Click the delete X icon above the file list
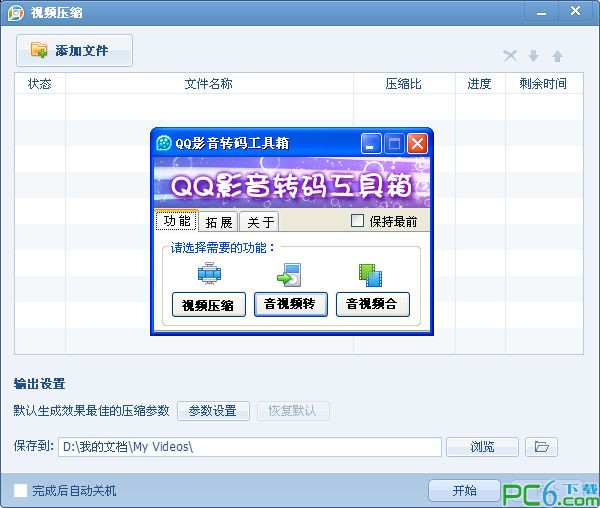This screenshot has height=508, width=600. click(x=510, y=56)
